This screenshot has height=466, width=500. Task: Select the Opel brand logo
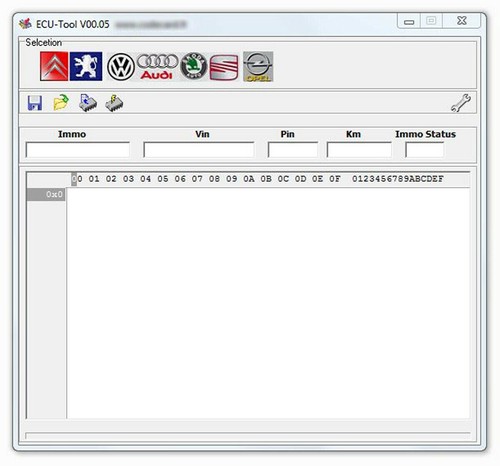[258, 66]
